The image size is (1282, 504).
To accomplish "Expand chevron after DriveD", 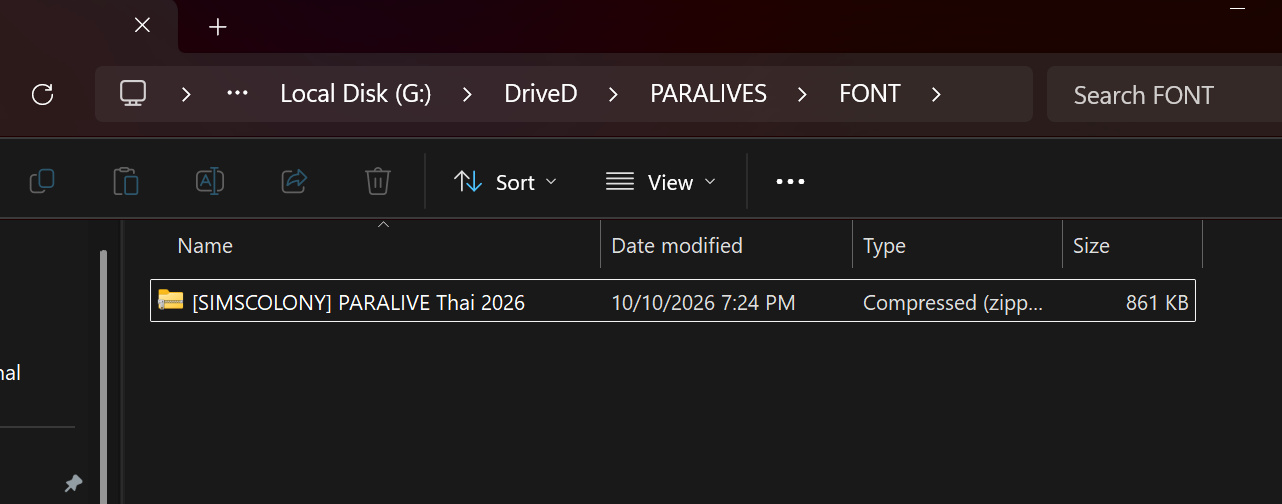I will coord(613,94).
